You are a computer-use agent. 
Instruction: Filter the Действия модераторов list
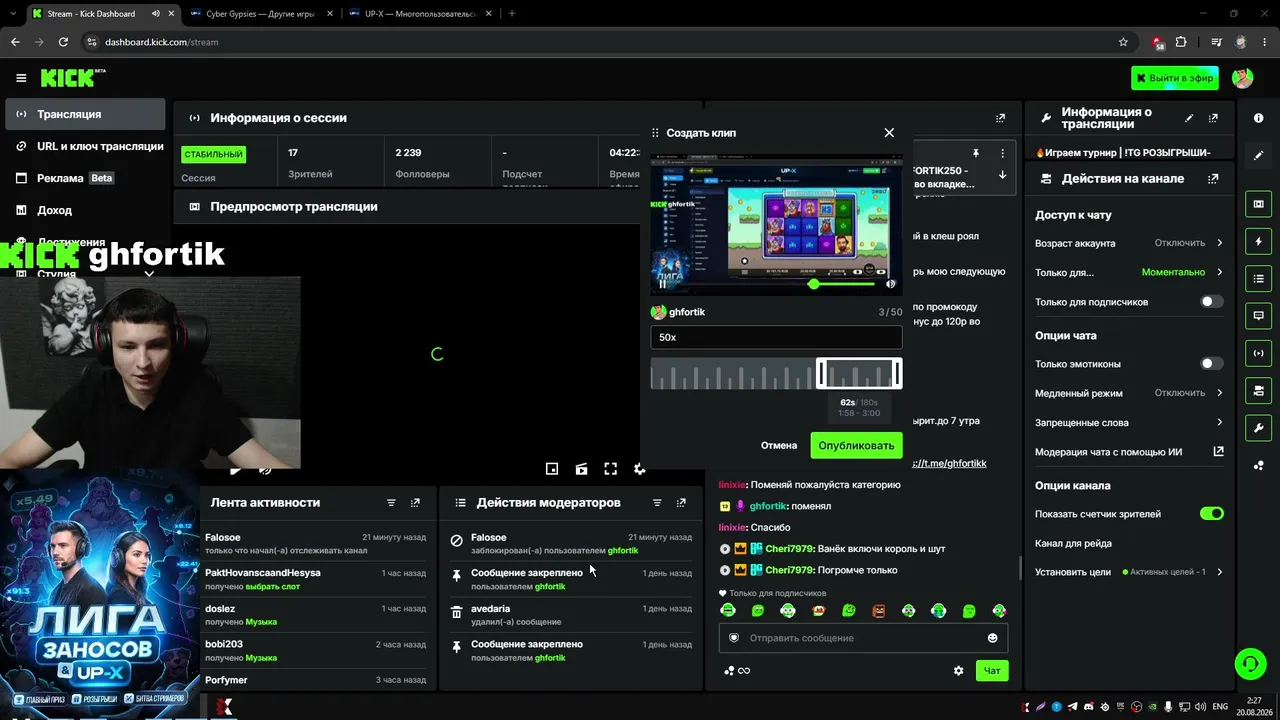[x=657, y=503]
